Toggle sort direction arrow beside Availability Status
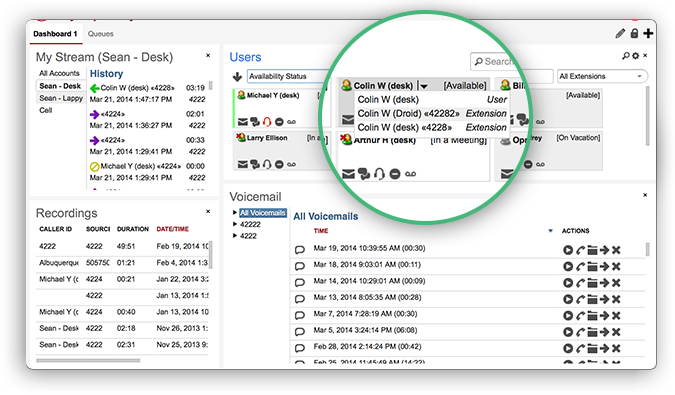 point(237,77)
